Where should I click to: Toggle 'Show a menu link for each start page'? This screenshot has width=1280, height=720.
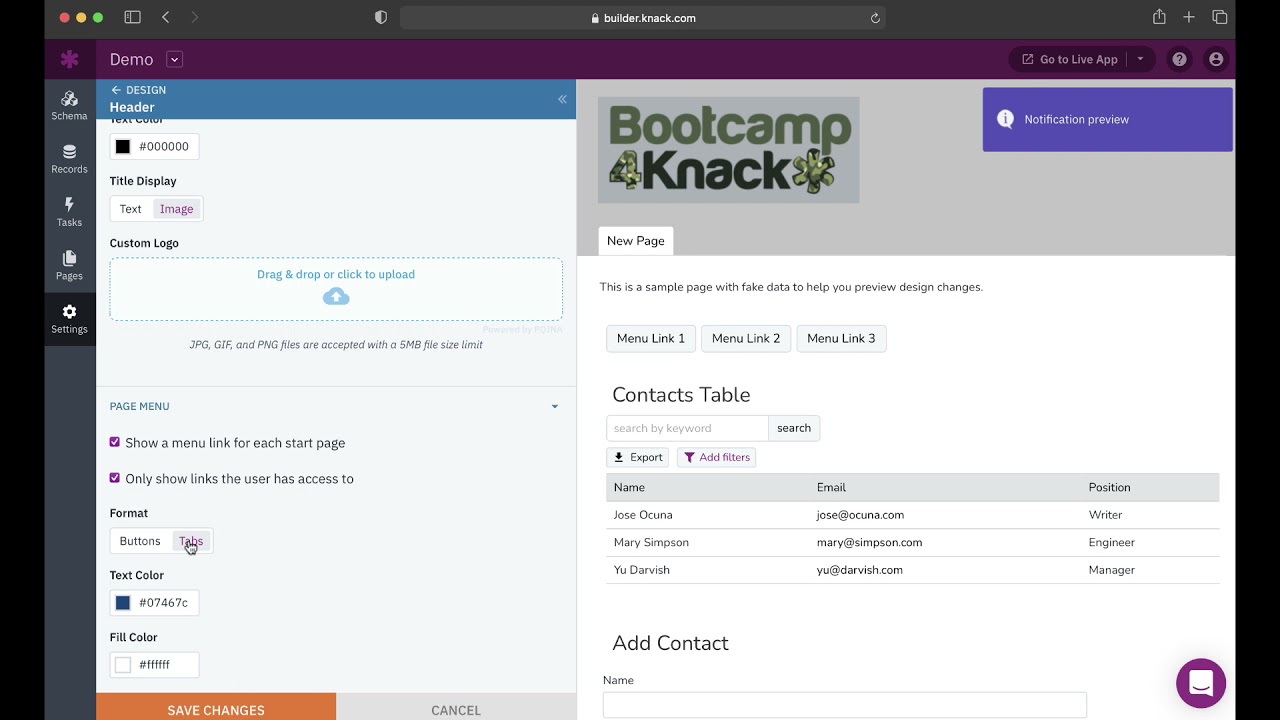click(x=115, y=442)
